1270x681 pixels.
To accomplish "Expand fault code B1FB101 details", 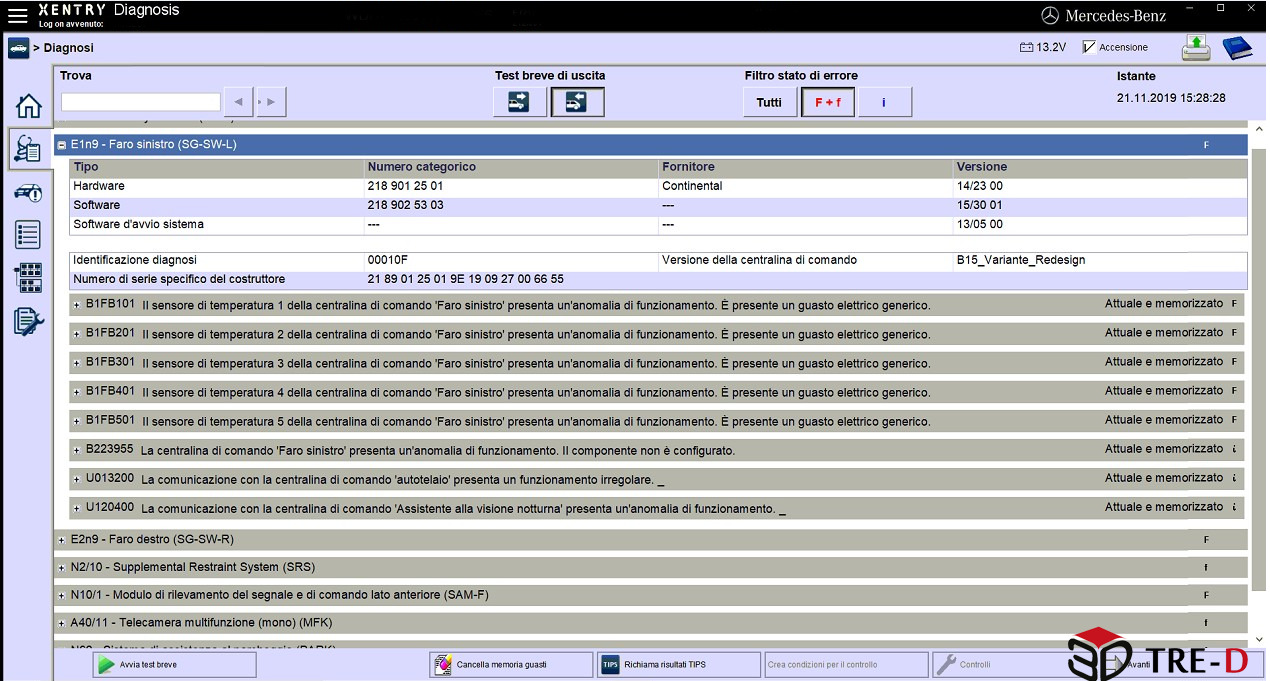I will point(76,304).
